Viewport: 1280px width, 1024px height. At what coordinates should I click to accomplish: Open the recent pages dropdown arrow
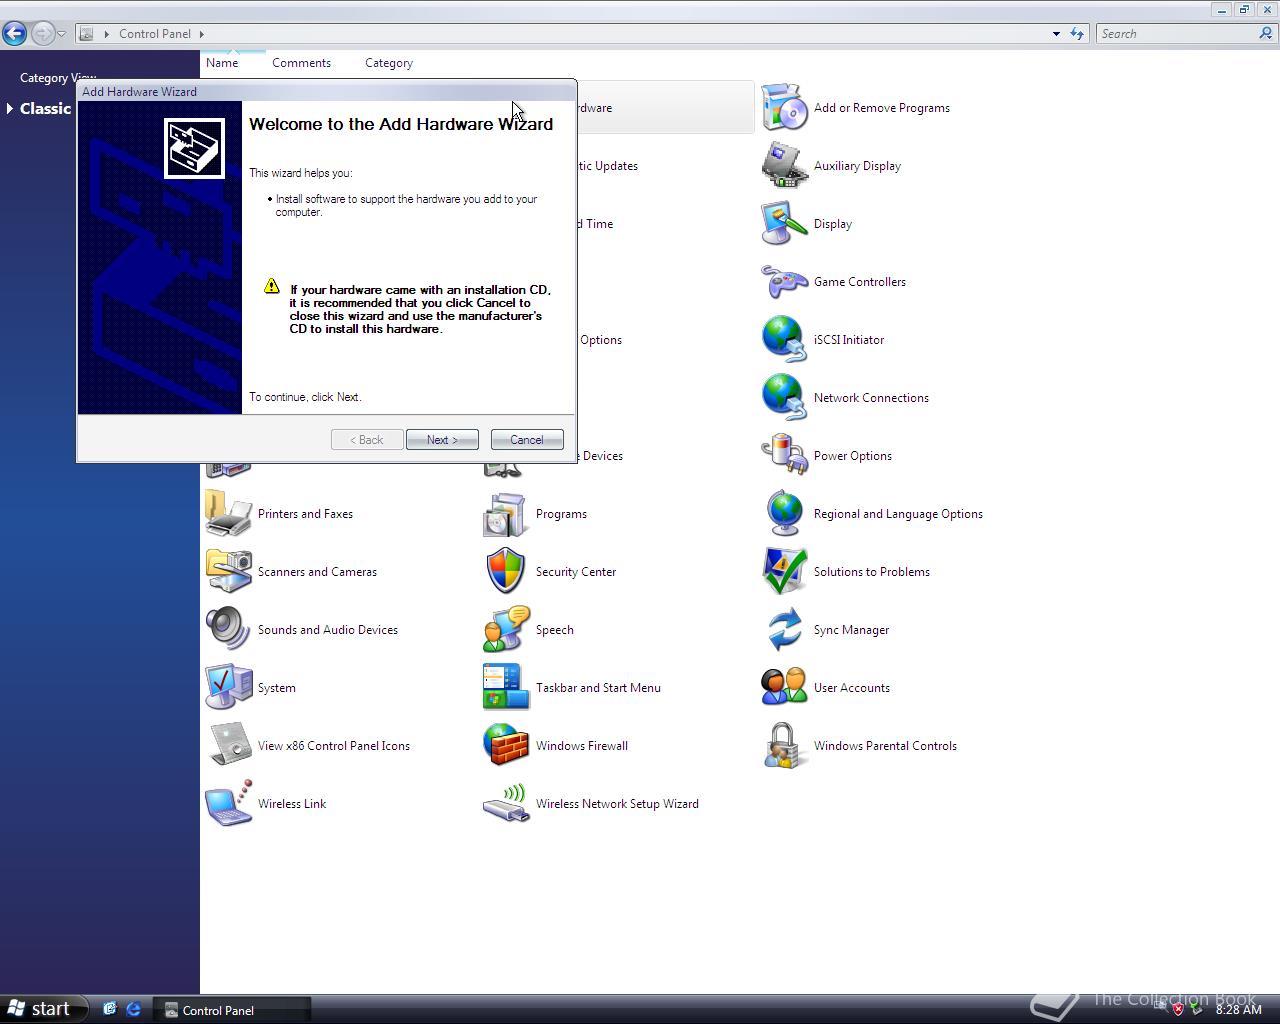tap(62, 34)
